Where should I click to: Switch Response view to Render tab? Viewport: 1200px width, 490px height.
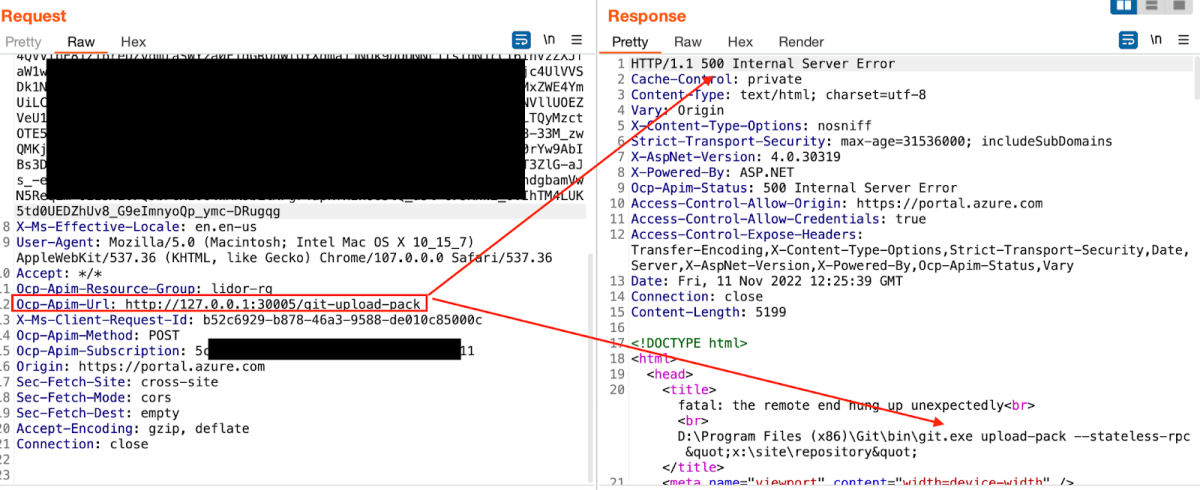pos(801,42)
